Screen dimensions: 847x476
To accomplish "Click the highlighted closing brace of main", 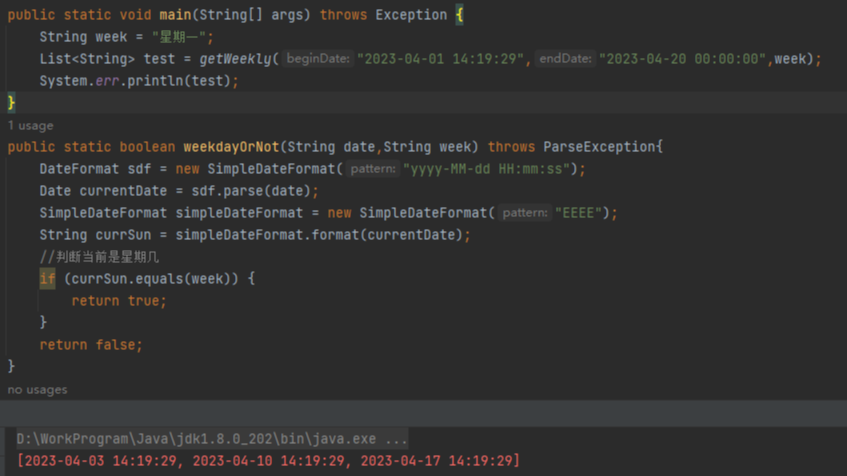I will click(11, 102).
